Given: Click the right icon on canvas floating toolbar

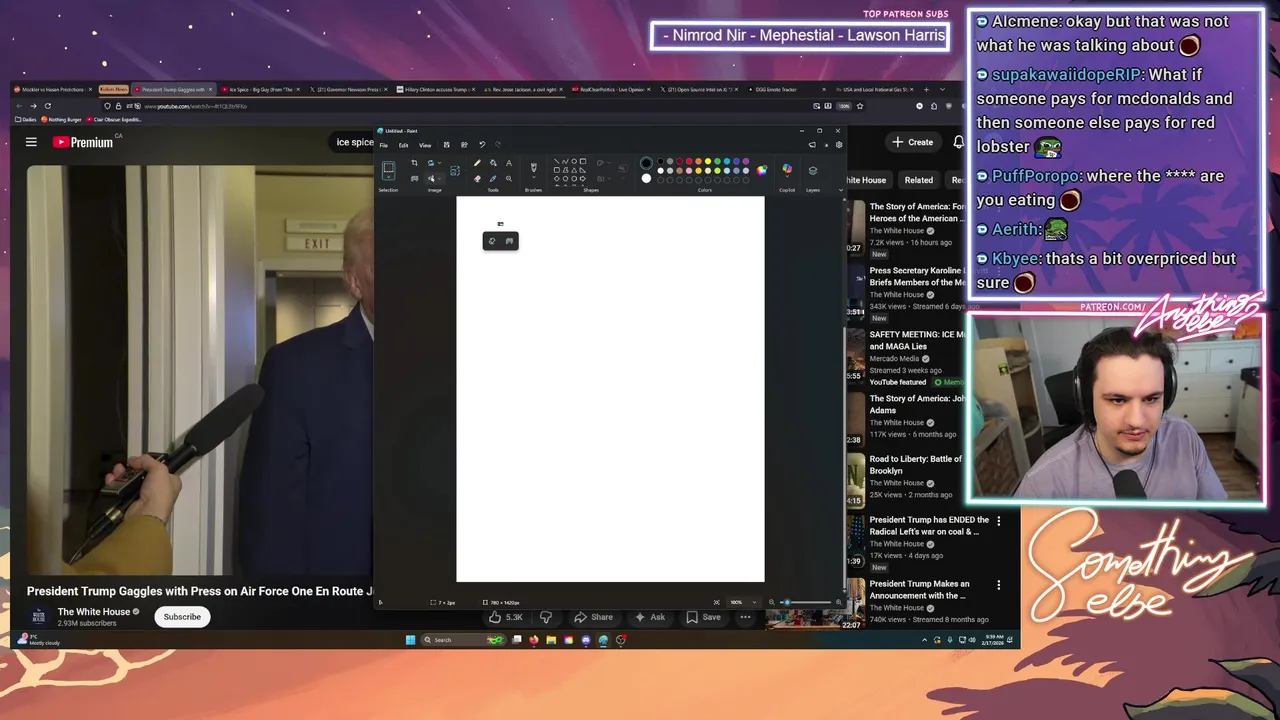Looking at the screenshot, I should pos(509,241).
